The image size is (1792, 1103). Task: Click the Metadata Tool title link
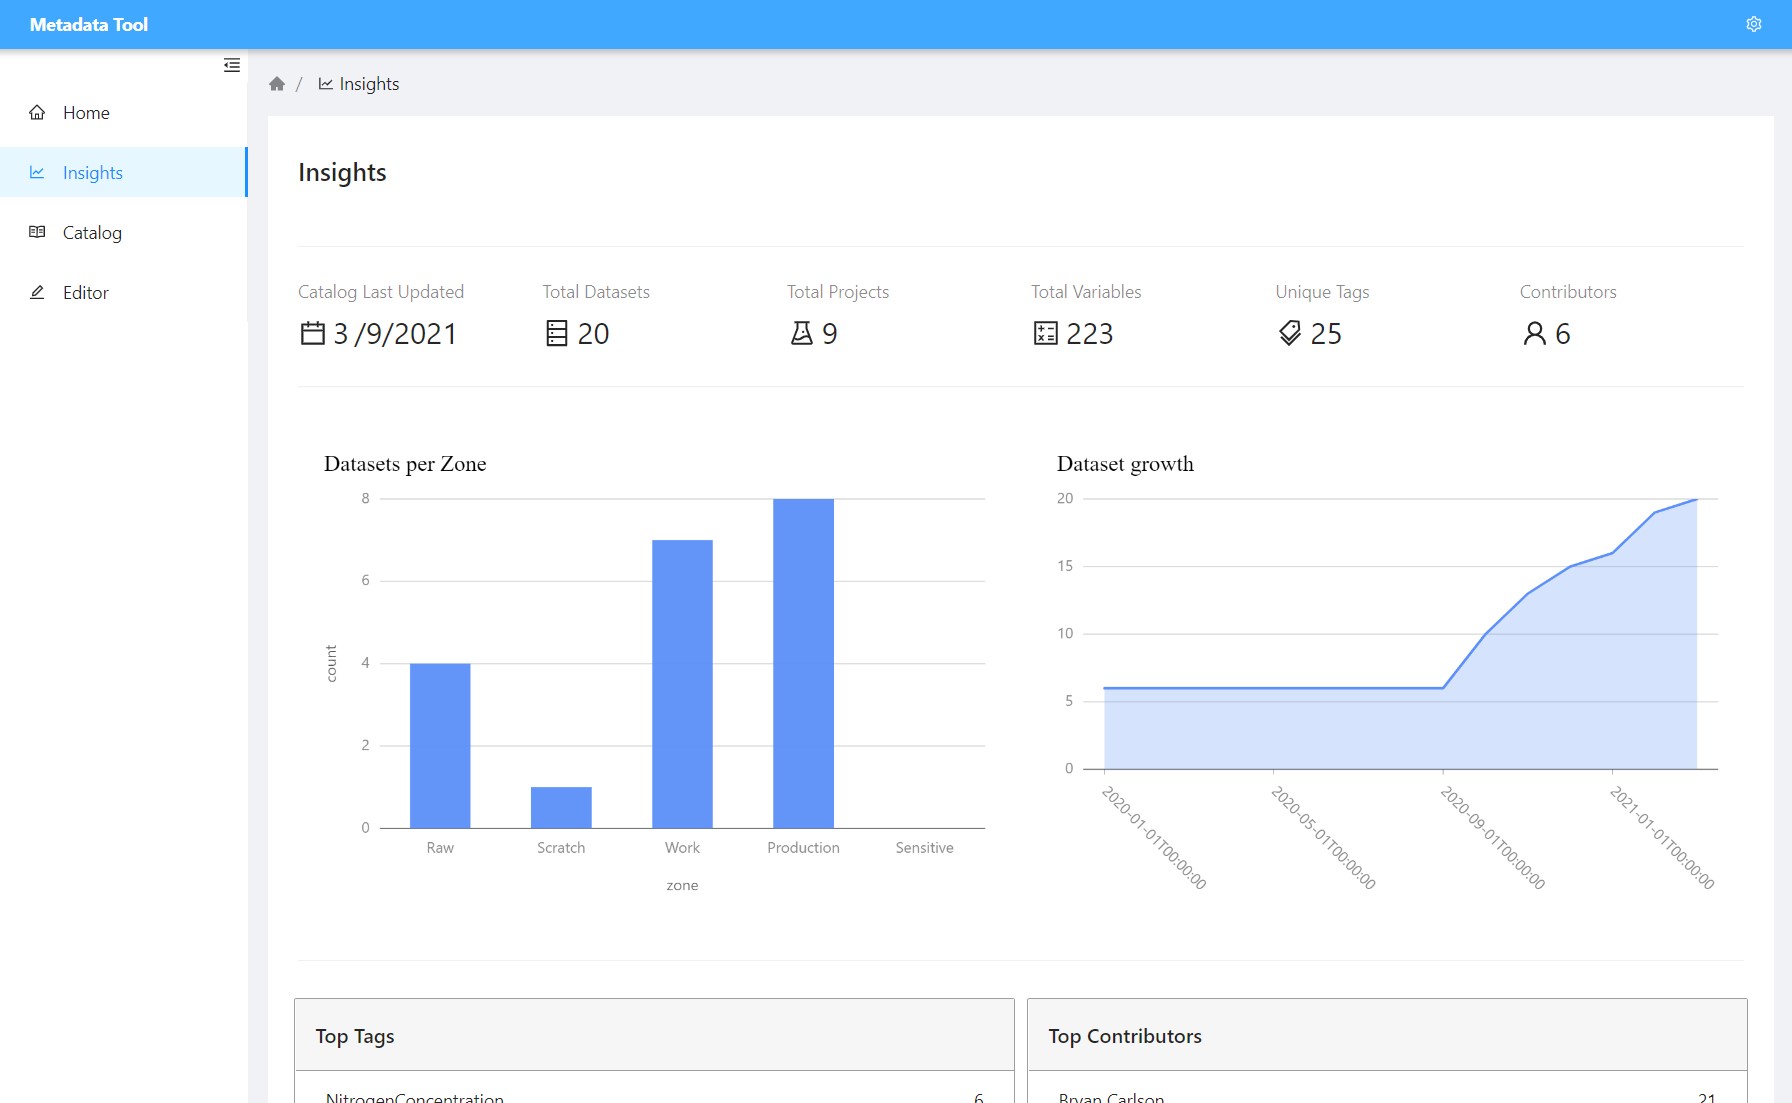(89, 25)
